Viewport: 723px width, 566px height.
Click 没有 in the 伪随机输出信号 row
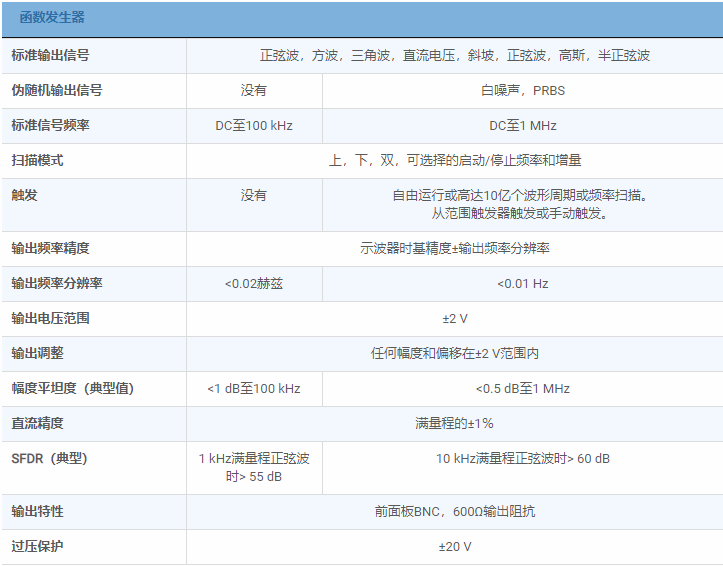tap(254, 90)
